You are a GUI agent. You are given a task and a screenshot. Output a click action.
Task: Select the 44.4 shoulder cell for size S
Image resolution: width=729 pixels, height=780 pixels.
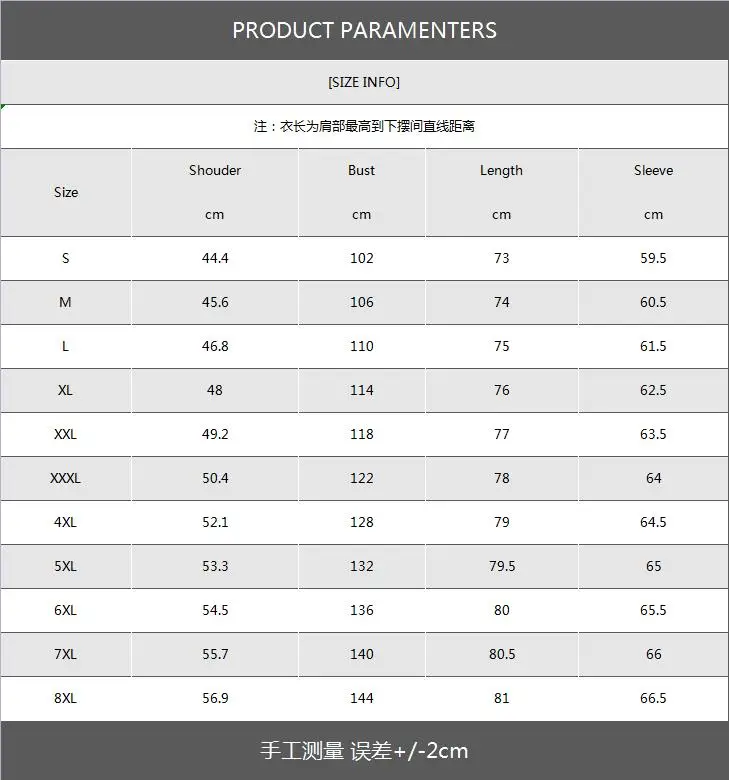pos(215,258)
